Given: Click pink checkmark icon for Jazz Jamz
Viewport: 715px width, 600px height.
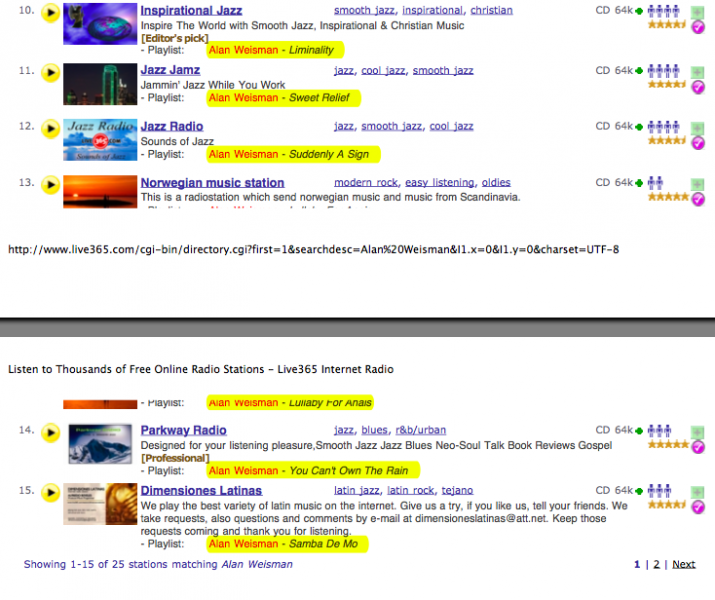Looking at the screenshot, I should tap(698, 87).
